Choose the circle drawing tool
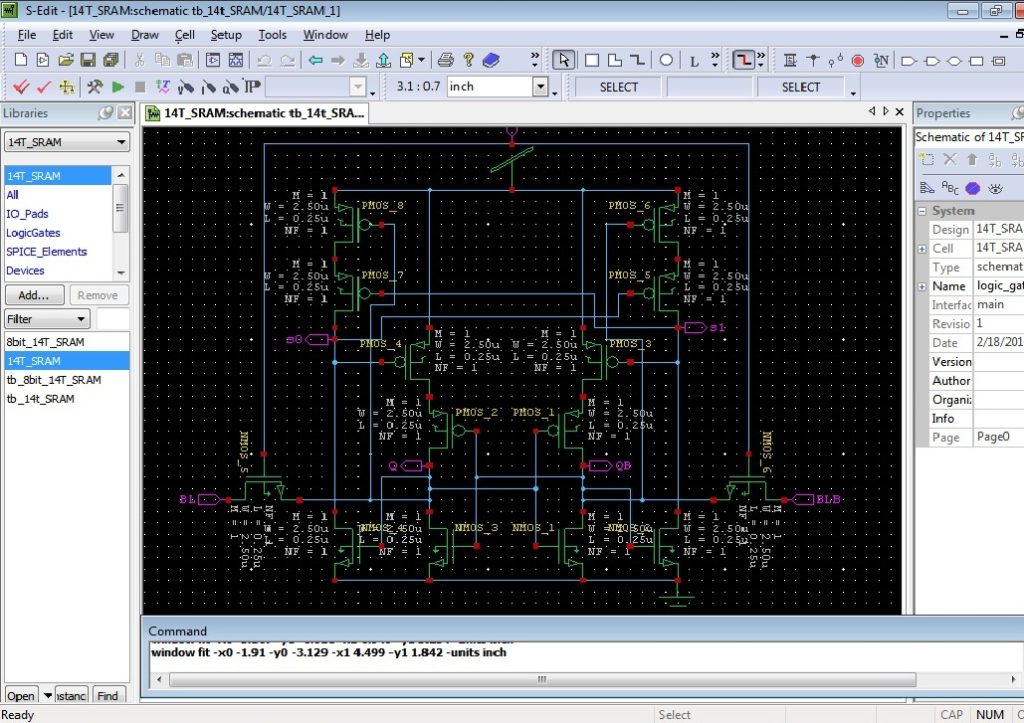Screen dimensions: 1024x723 666,60
